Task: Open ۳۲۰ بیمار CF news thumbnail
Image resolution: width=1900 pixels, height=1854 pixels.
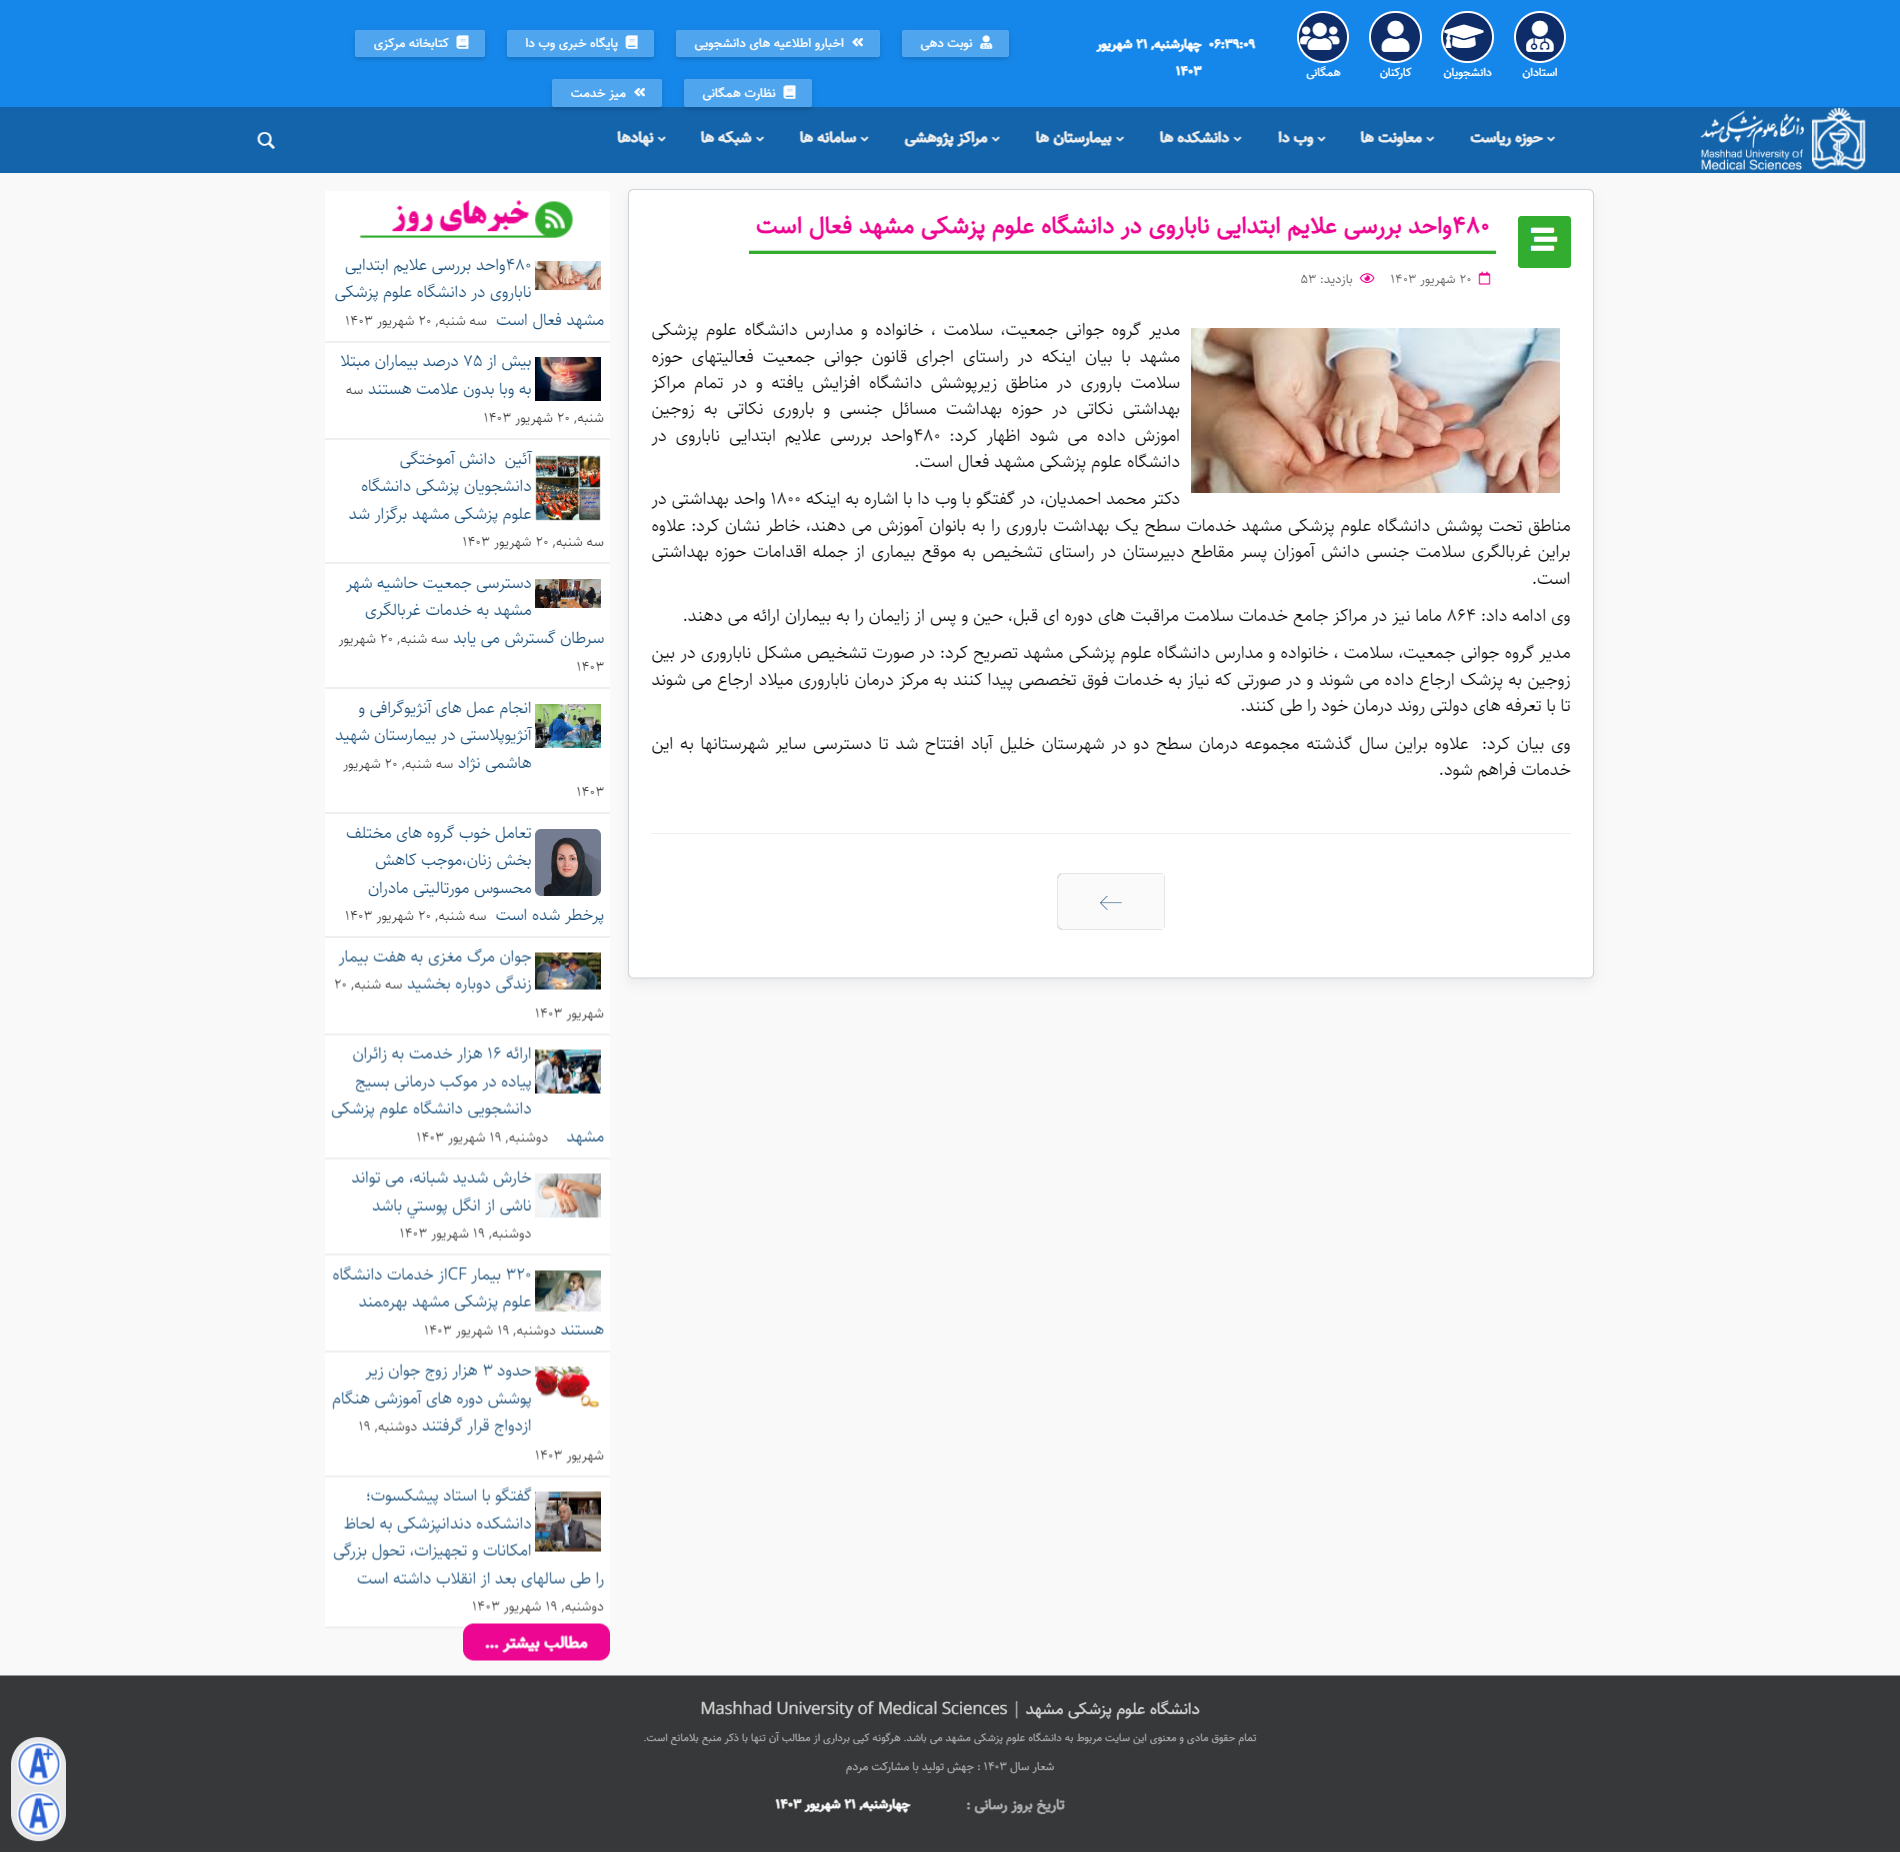Action: [568, 1291]
